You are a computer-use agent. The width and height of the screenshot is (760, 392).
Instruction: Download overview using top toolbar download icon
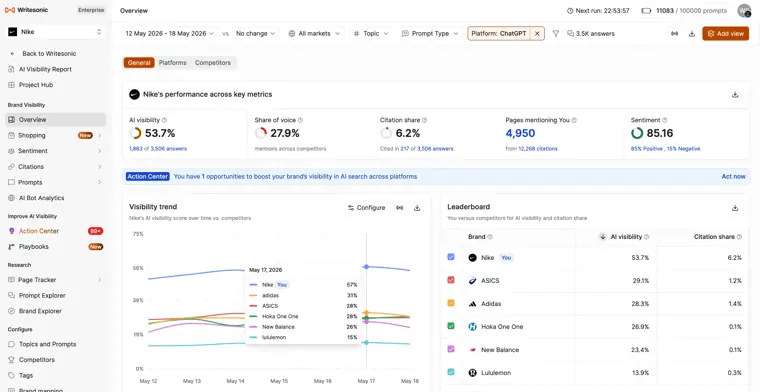(x=692, y=33)
